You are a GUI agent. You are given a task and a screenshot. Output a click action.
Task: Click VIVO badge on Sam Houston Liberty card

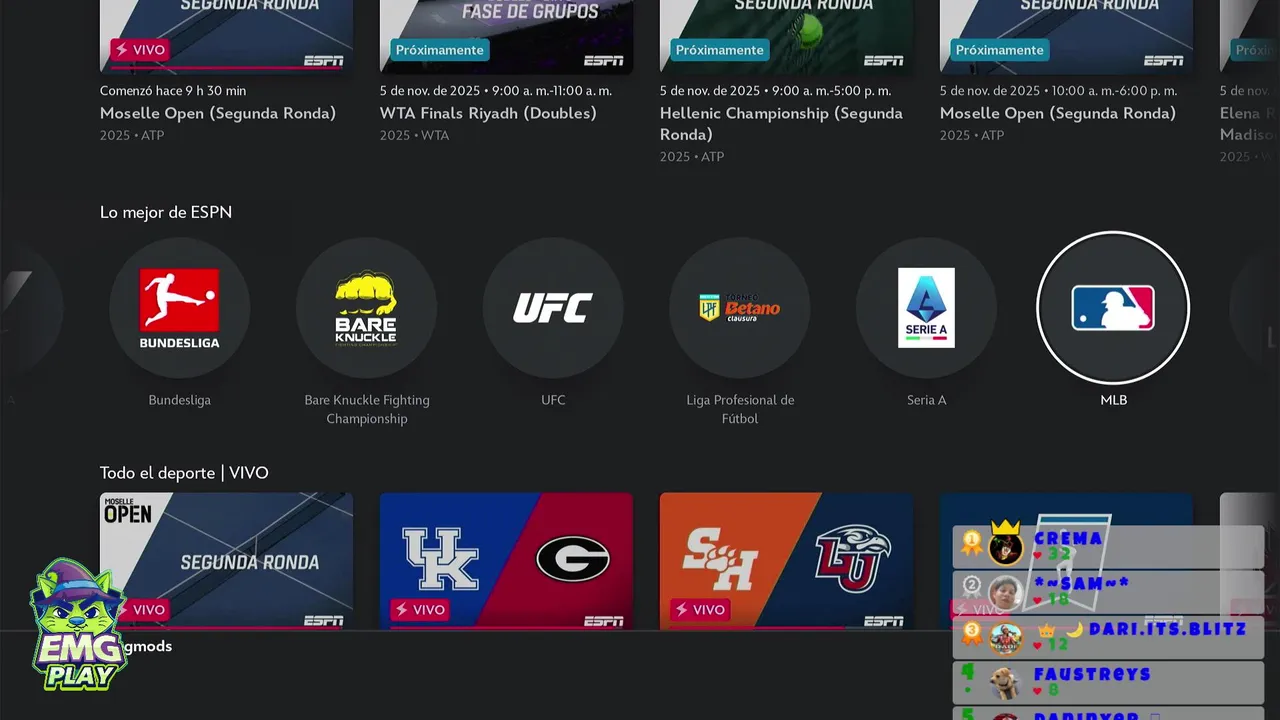[700, 609]
